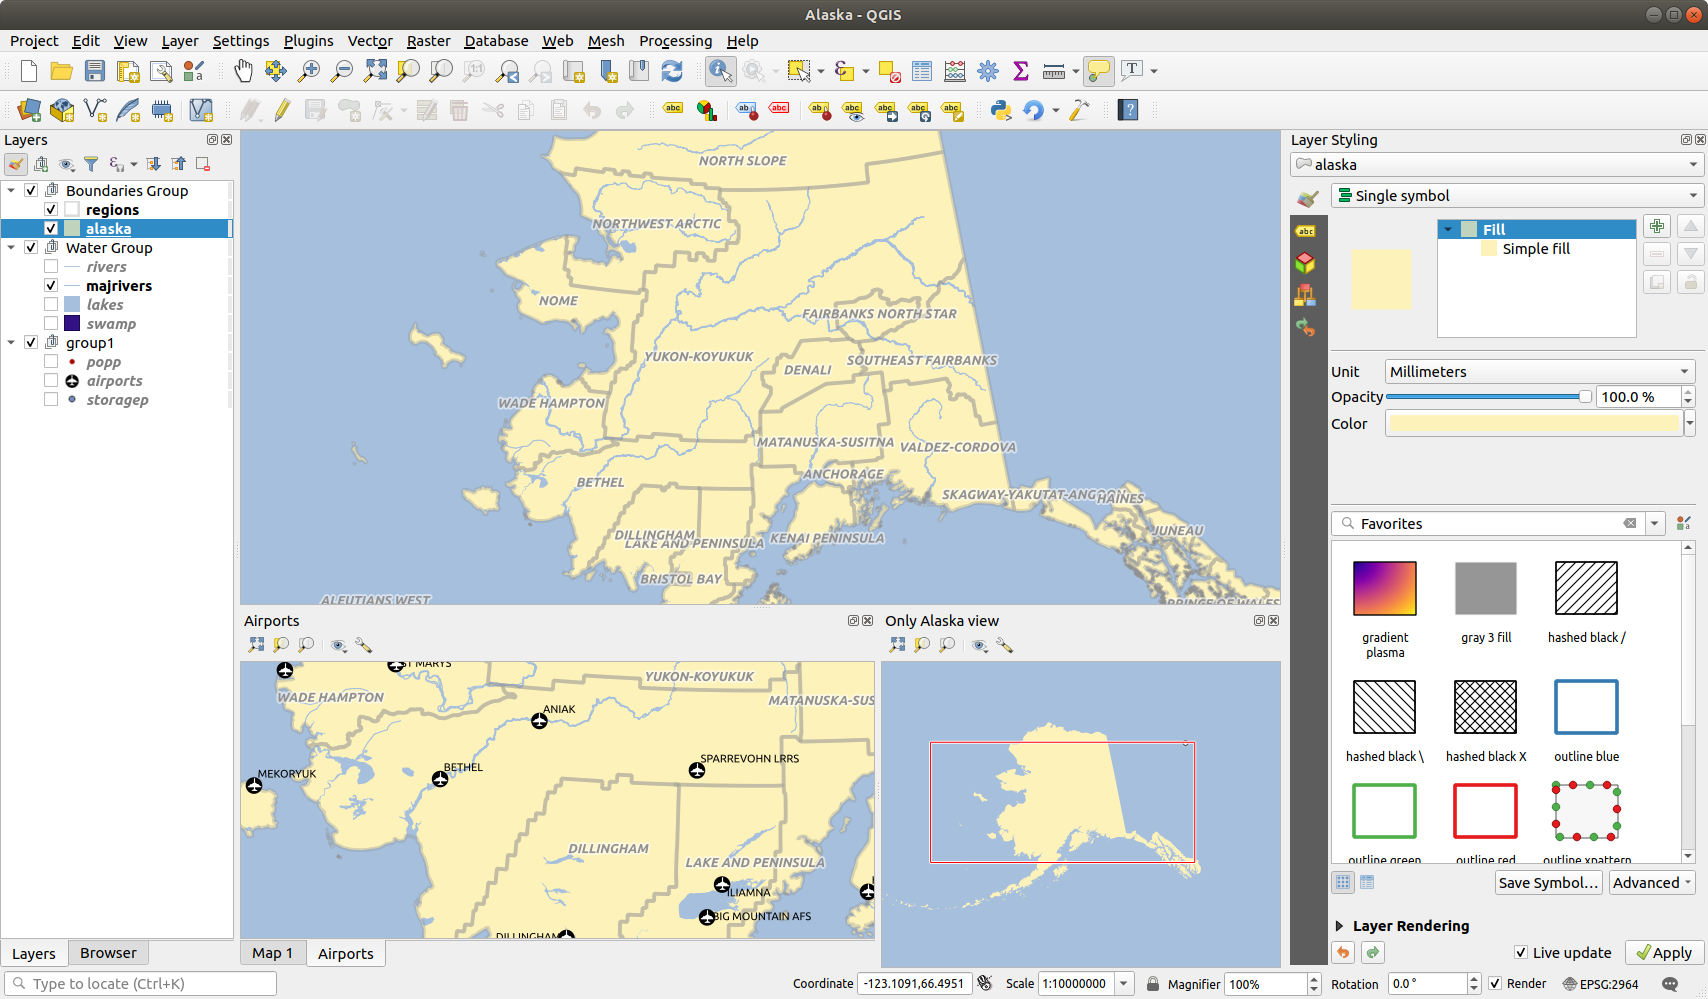Click the Zoom Full extent icon
The width and height of the screenshot is (1708, 999).
click(375, 71)
